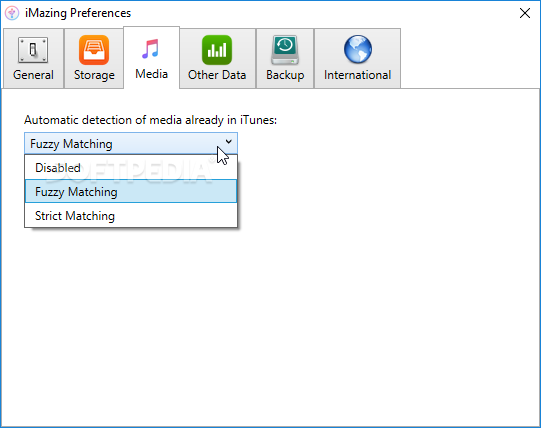Click the iMazing app icon in title bar
The width and height of the screenshot is (541, 428).
pyautogui.click(x=12, y=13)
